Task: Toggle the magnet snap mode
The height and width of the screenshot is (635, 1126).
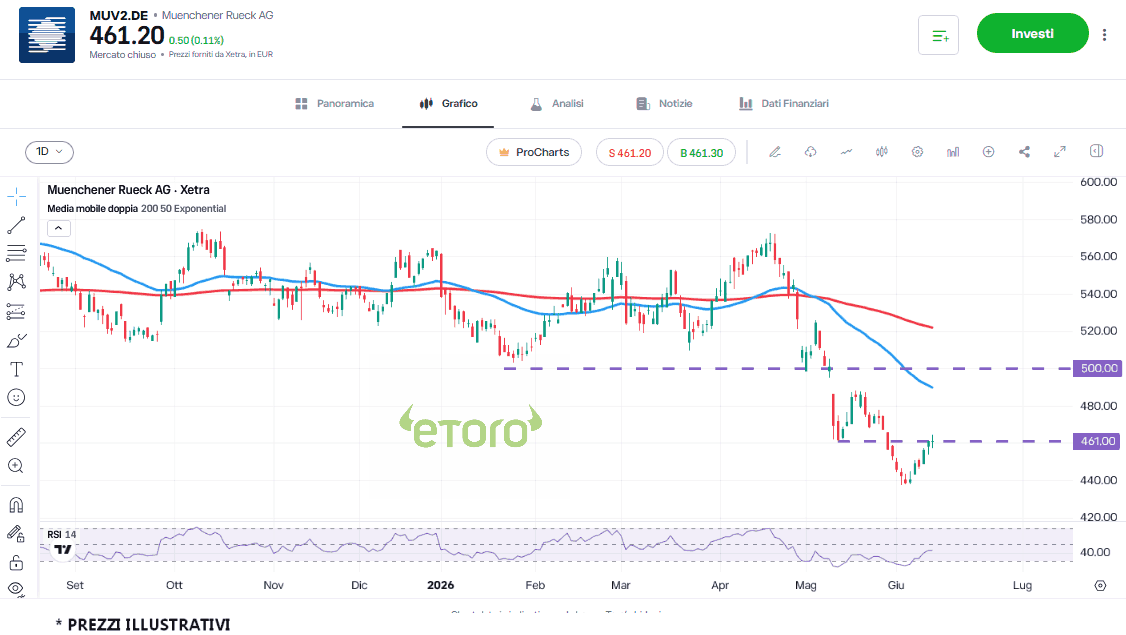Action: point(16,504)
